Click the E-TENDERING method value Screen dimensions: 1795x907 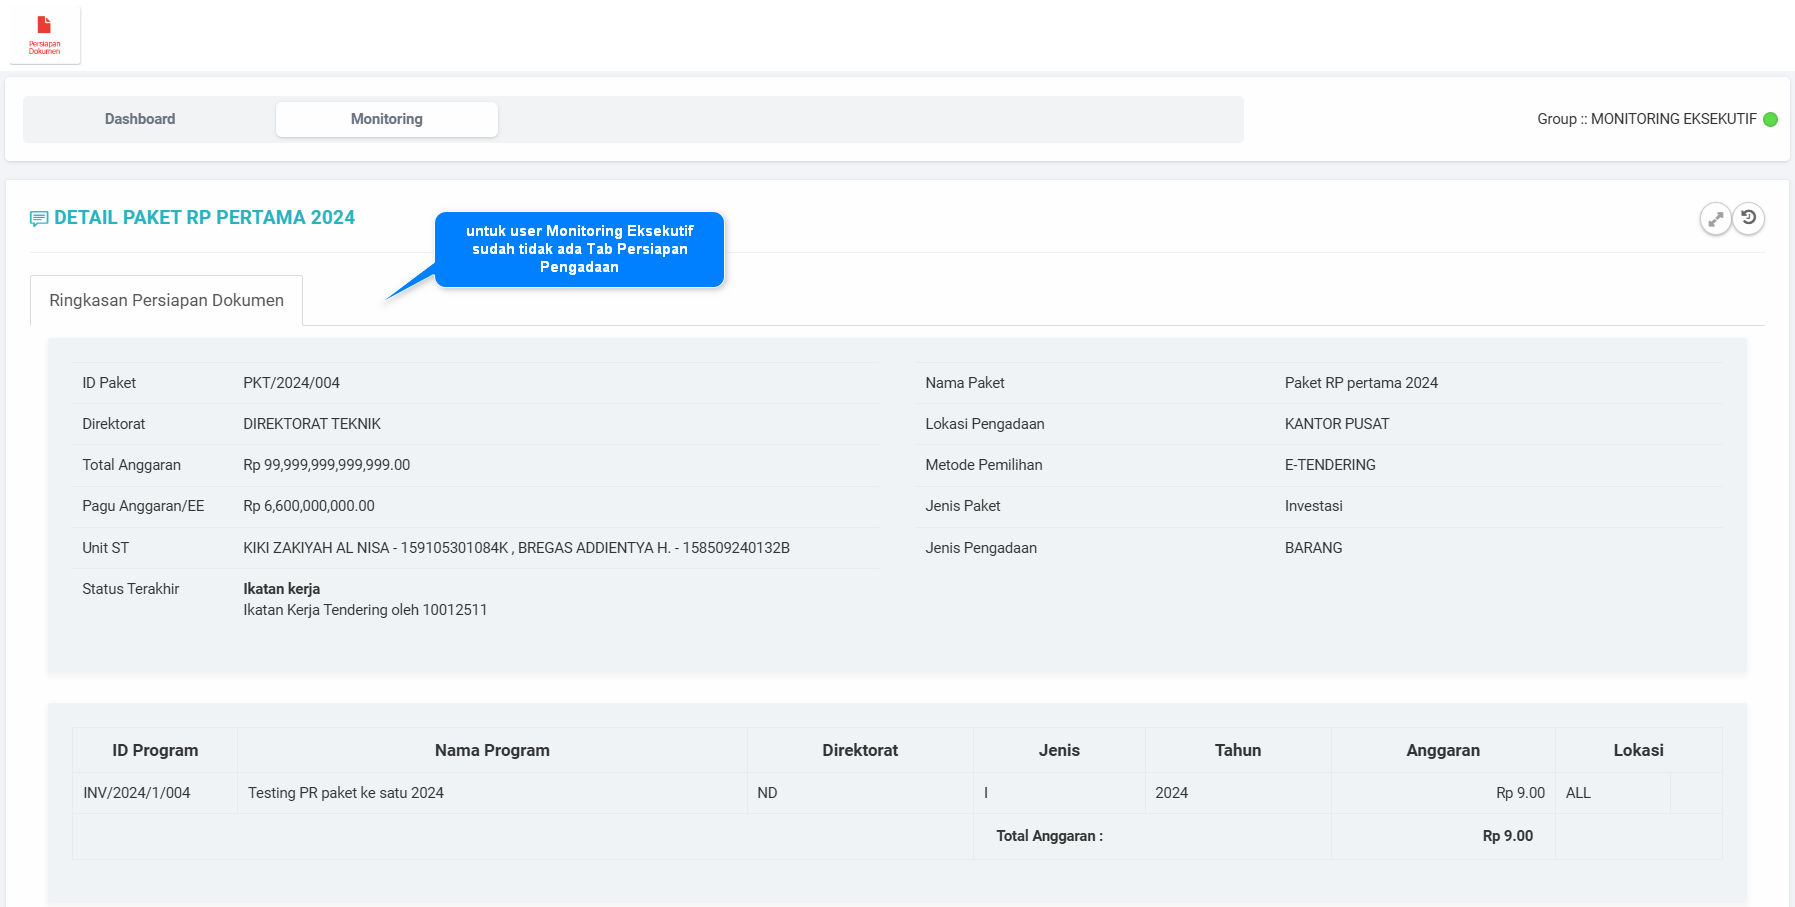[1330, 465]
